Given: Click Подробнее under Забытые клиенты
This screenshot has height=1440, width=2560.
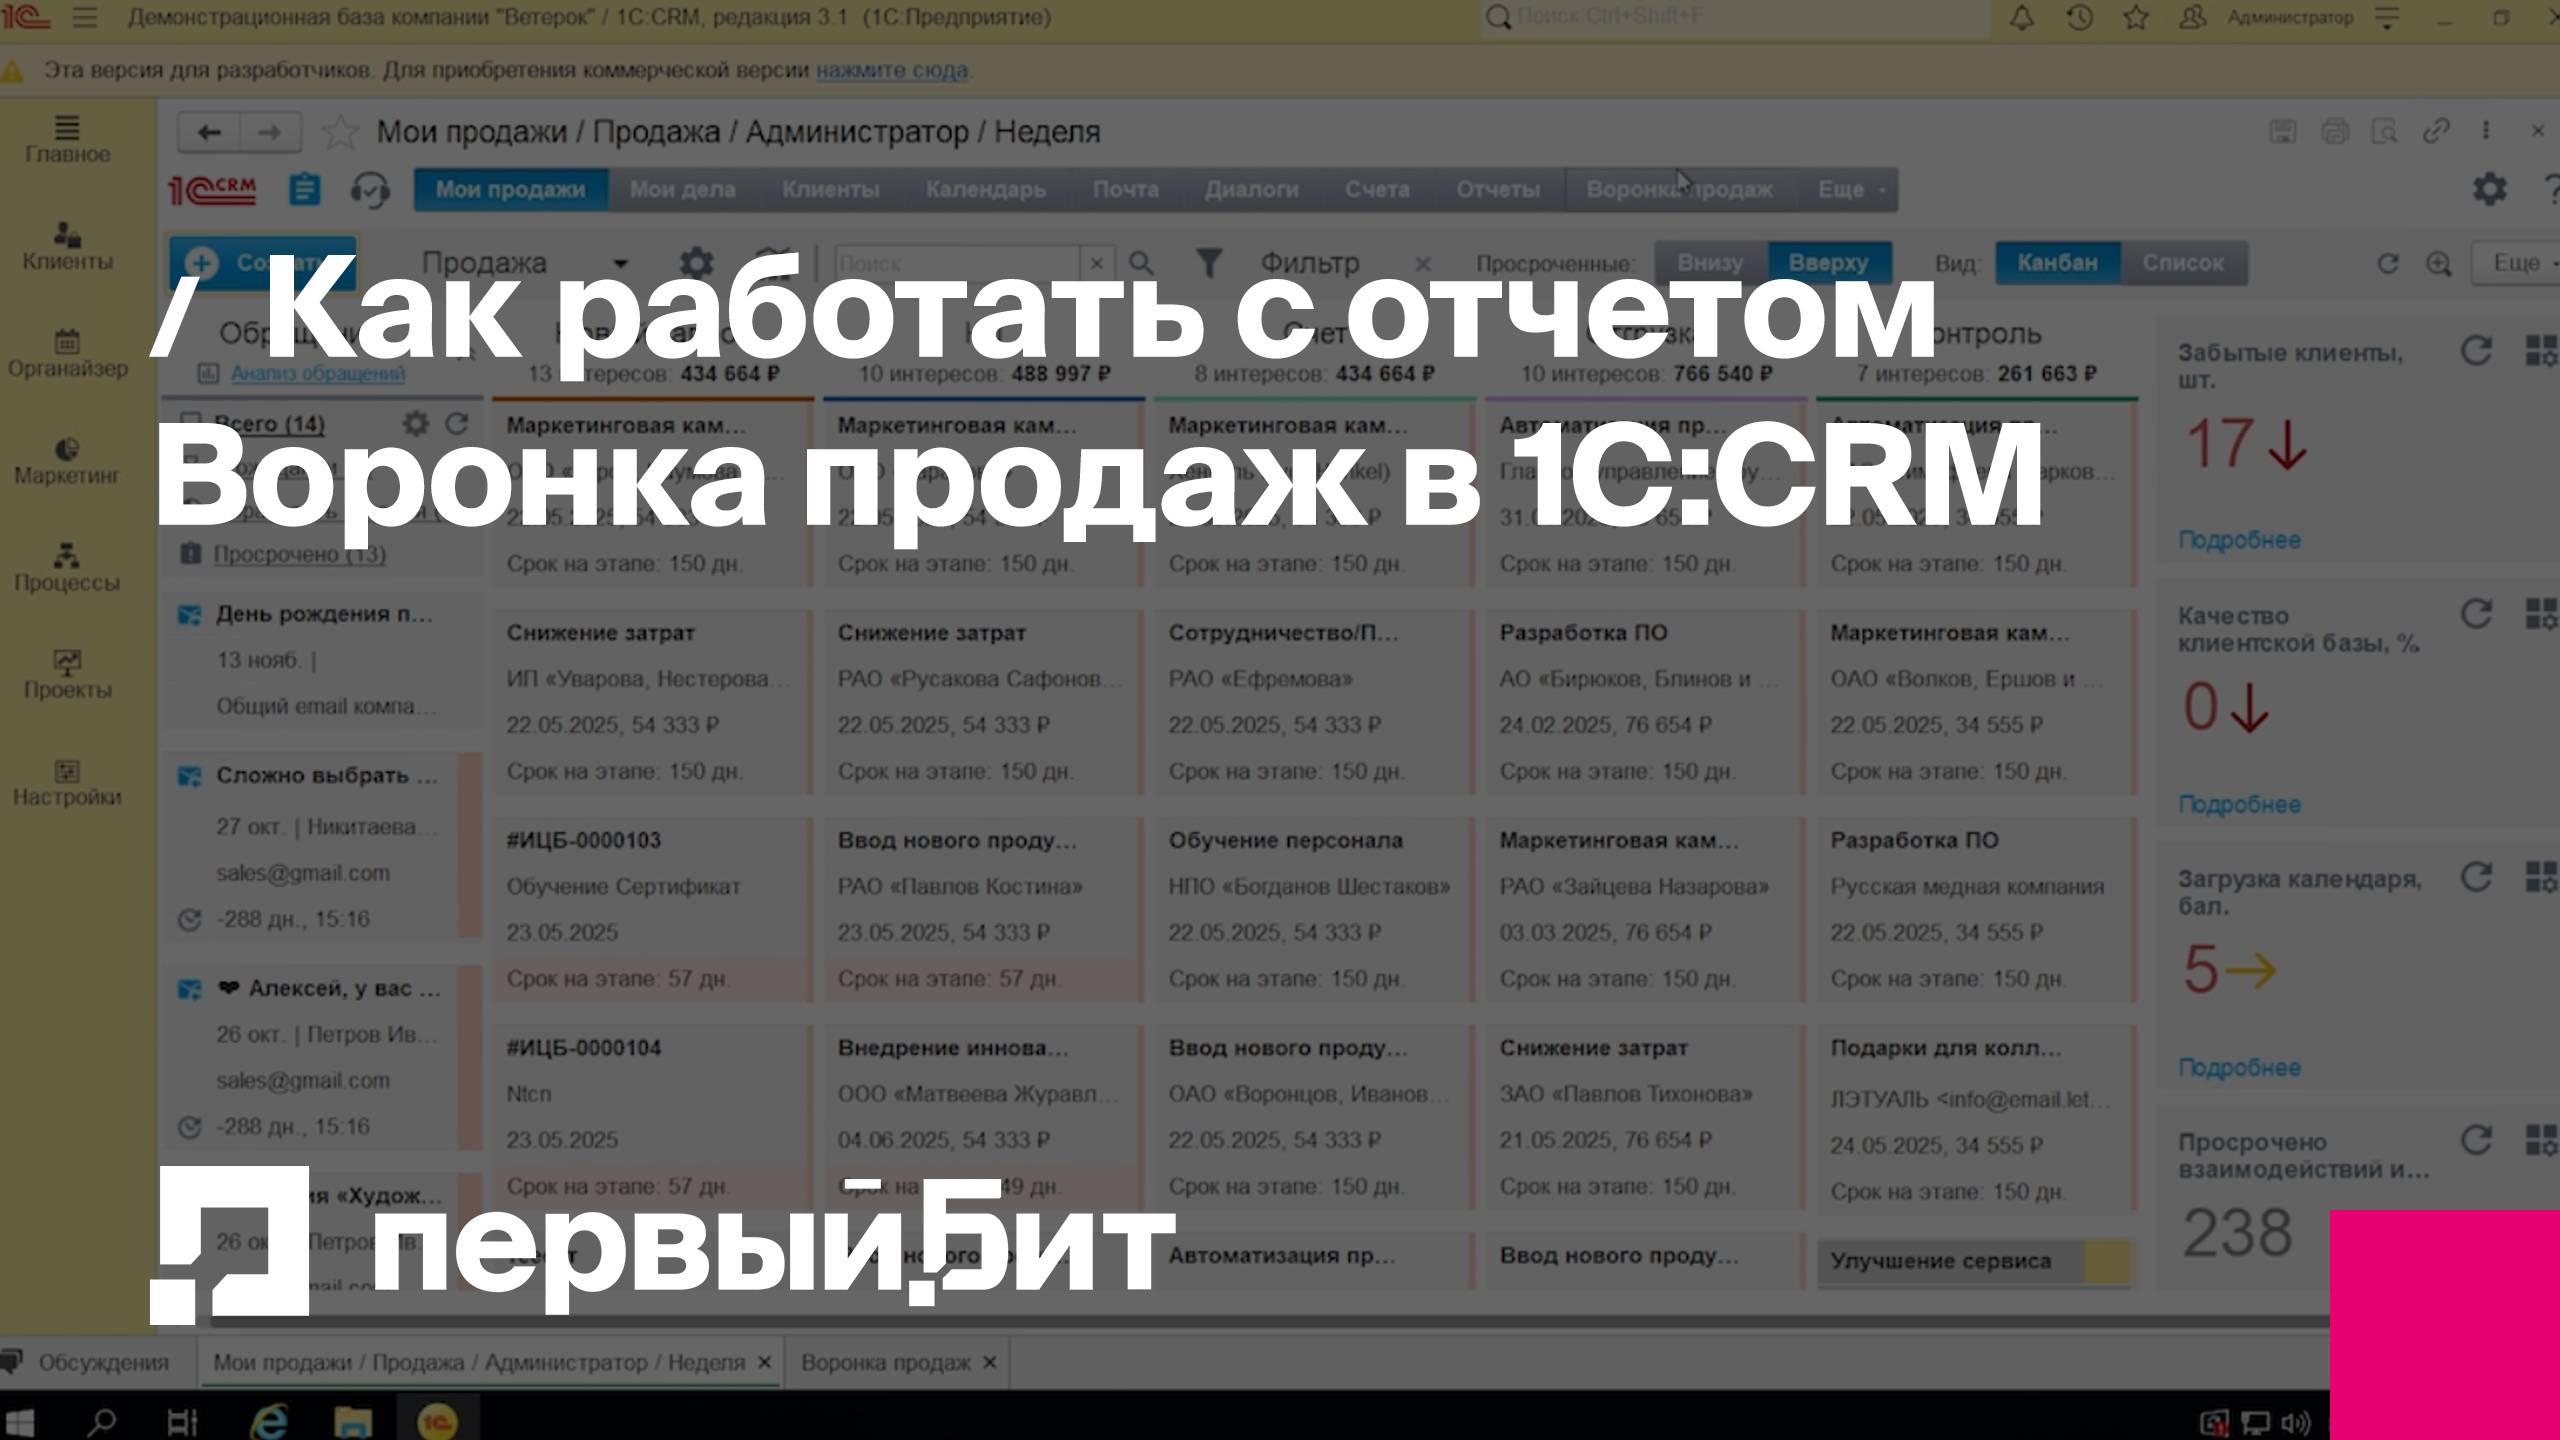Looking at the screenshot, I should 2239,540.
